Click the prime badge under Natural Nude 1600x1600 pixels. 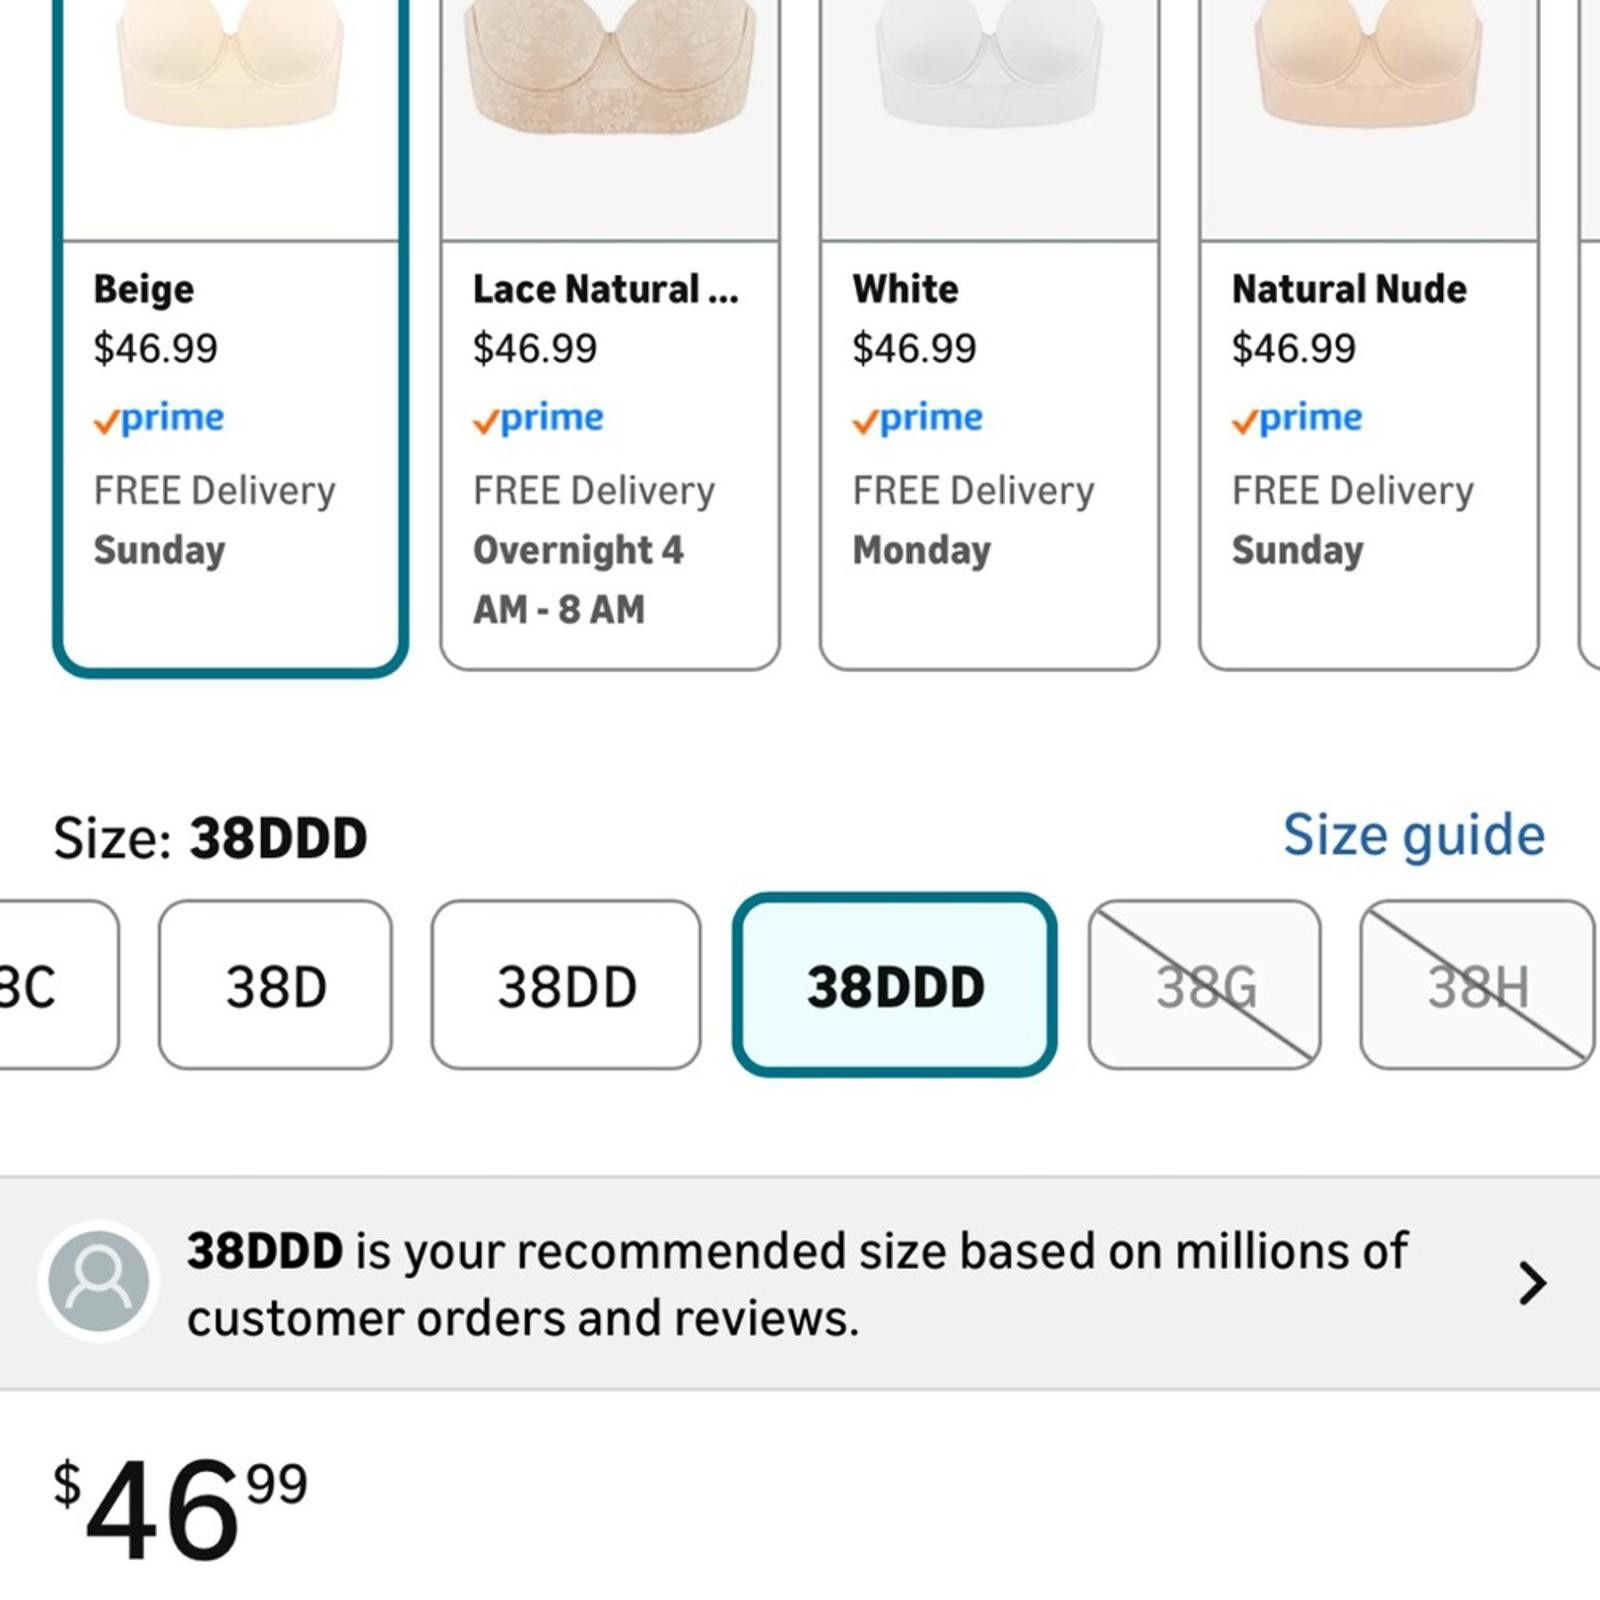1297,418
